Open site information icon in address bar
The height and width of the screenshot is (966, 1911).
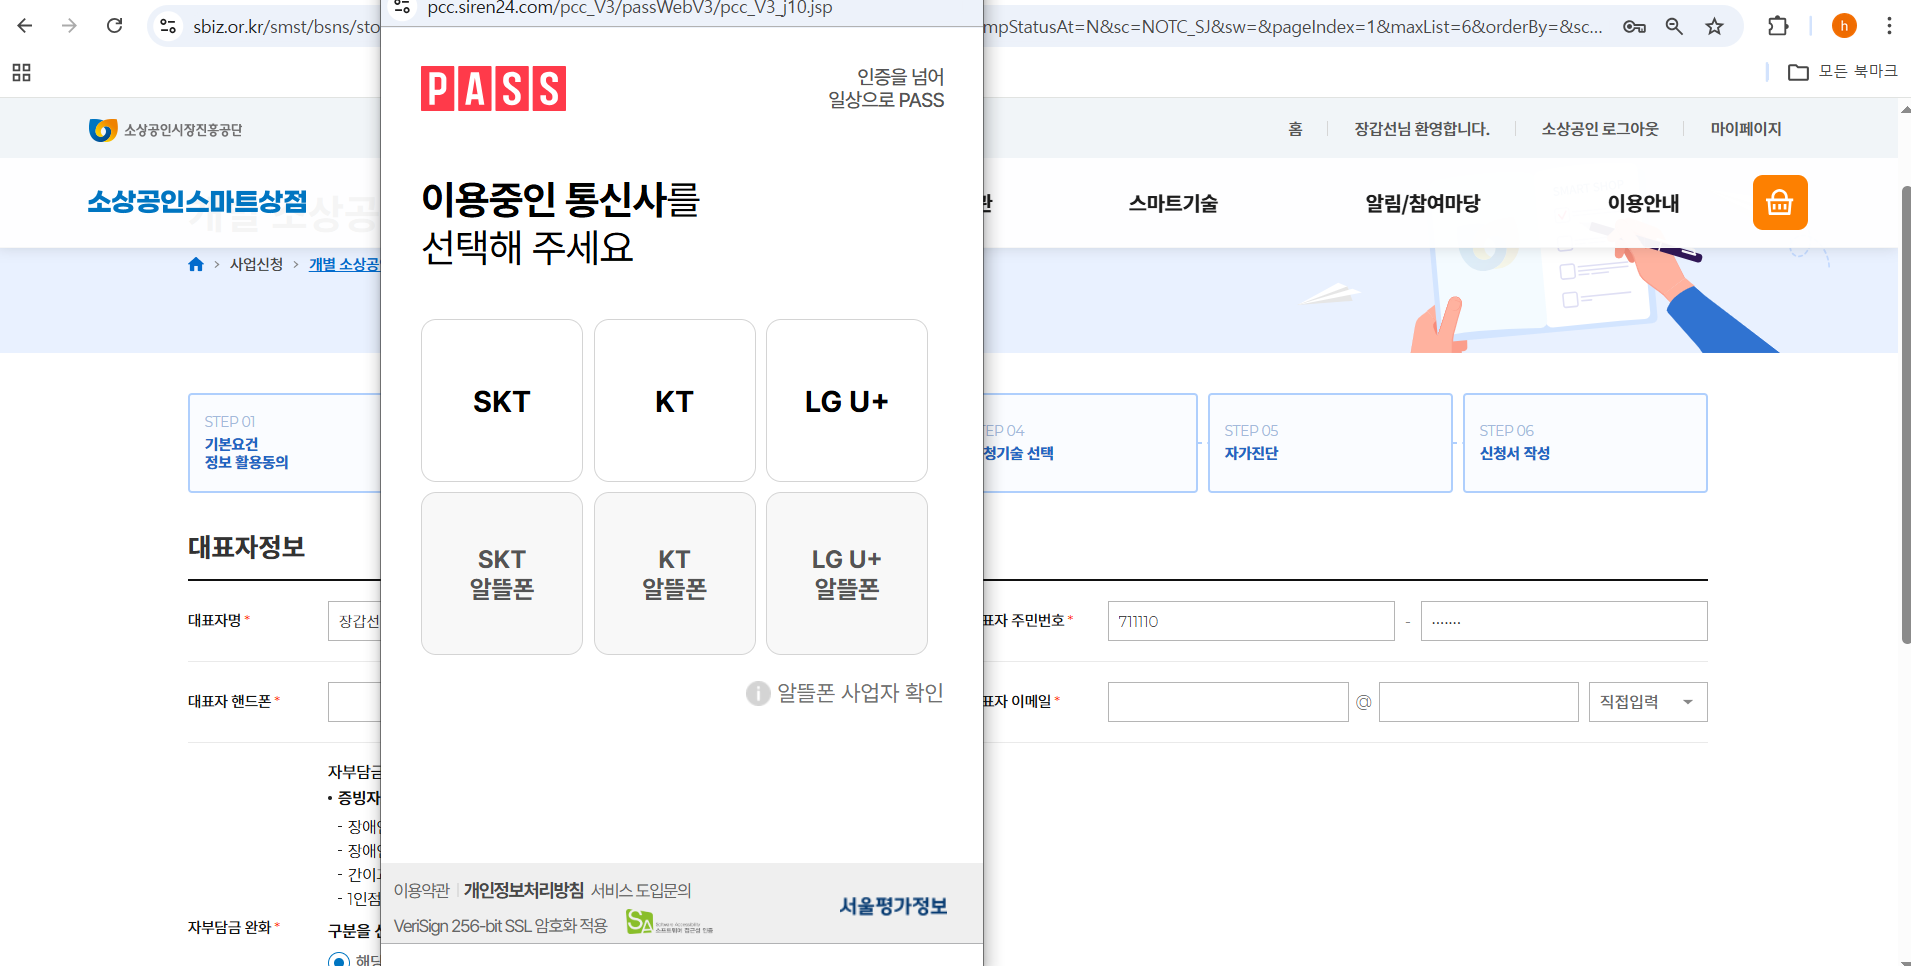pos(168,26)
